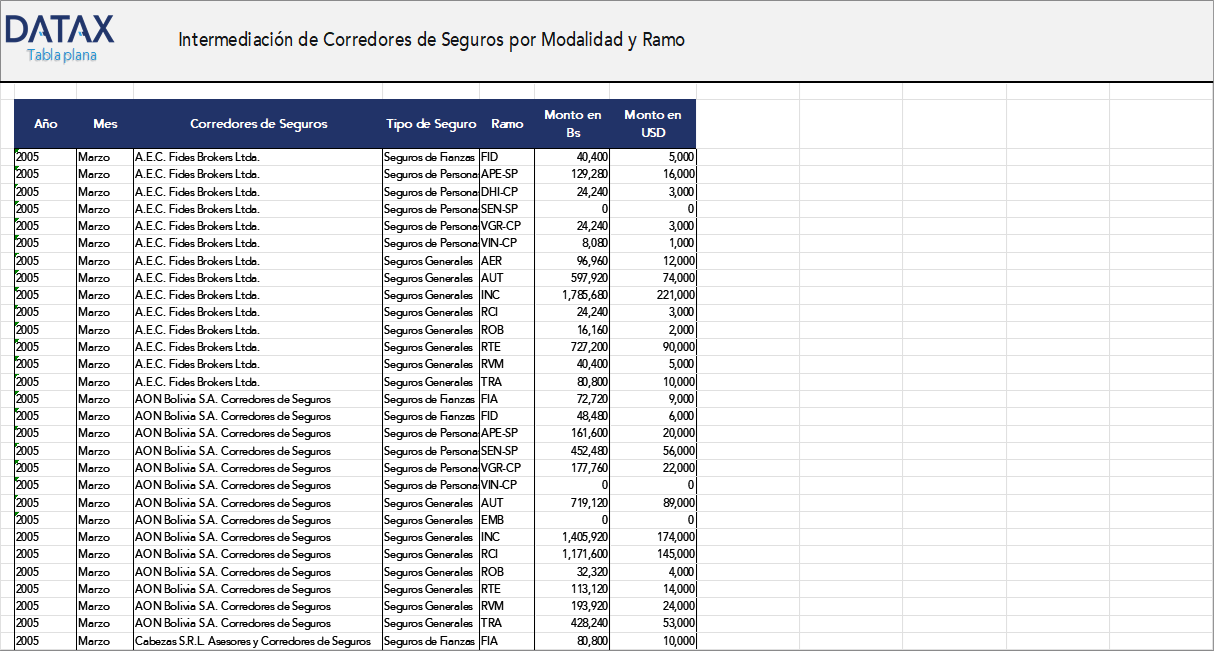Click the 'INC' Ramo cell in the 1,785,680 row

click(x=507, y=295)
